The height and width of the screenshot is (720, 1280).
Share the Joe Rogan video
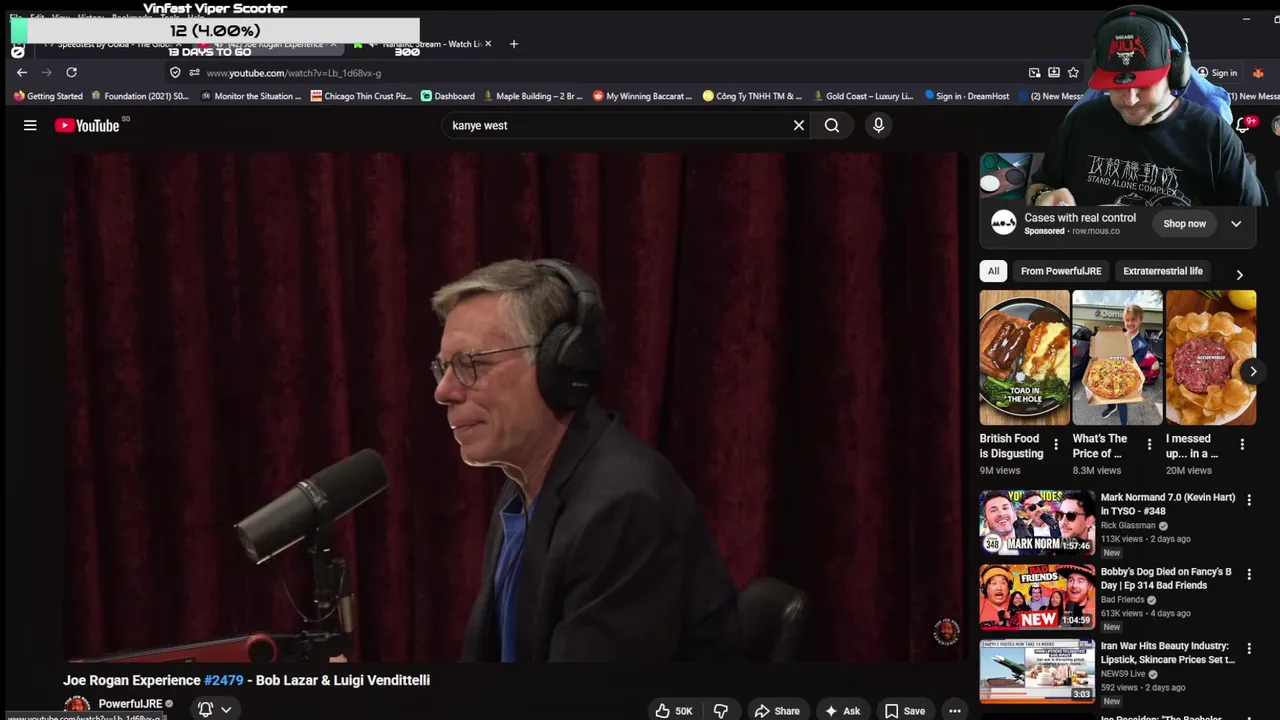(777, 711)
